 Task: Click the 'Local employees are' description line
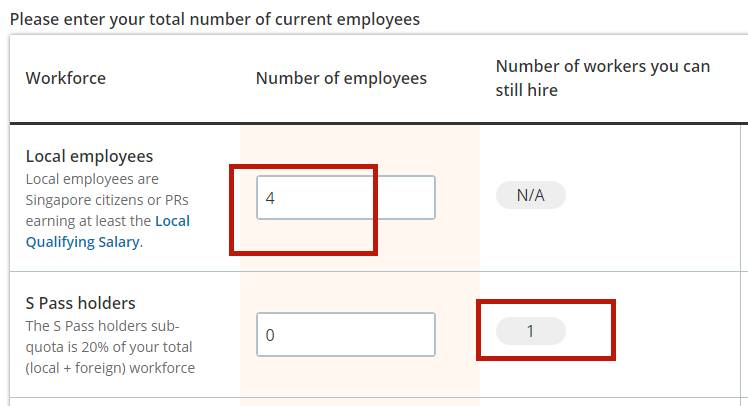tap(92, 180)
